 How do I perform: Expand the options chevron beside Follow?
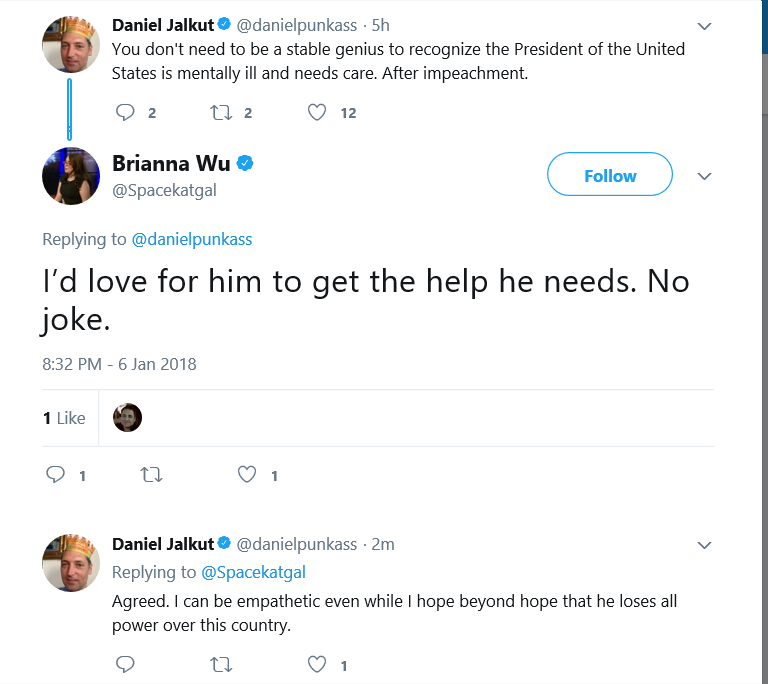pyautogui.click(x=704, y=176)
